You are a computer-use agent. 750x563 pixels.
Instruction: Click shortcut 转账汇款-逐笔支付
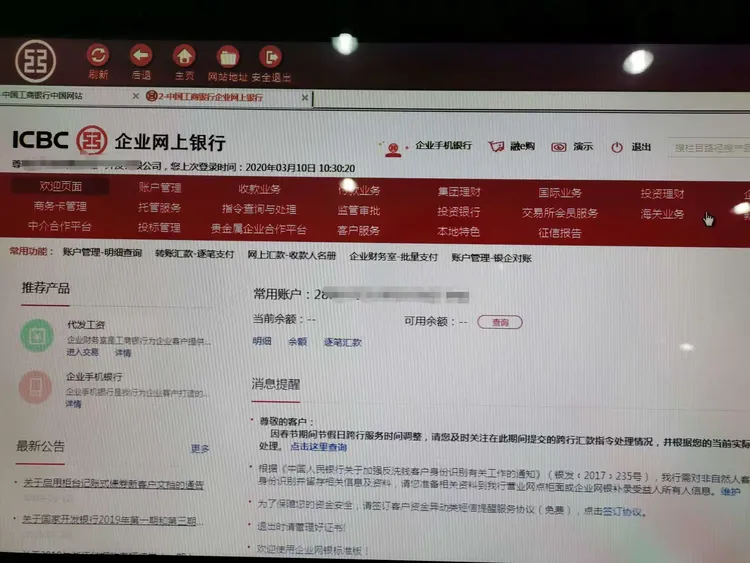coord(194,254)
